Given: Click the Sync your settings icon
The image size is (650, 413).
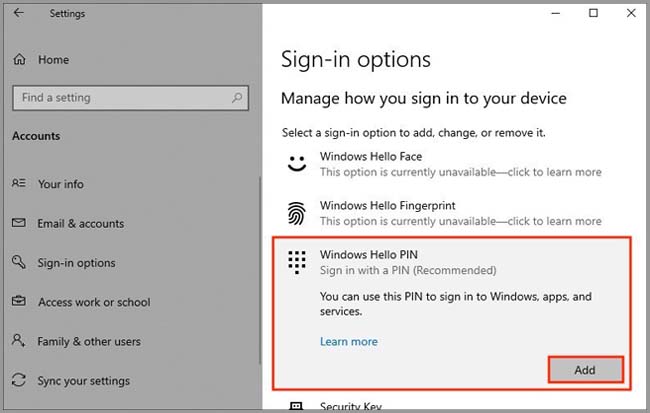Looking at the screenshot, I should click(19, 380).
